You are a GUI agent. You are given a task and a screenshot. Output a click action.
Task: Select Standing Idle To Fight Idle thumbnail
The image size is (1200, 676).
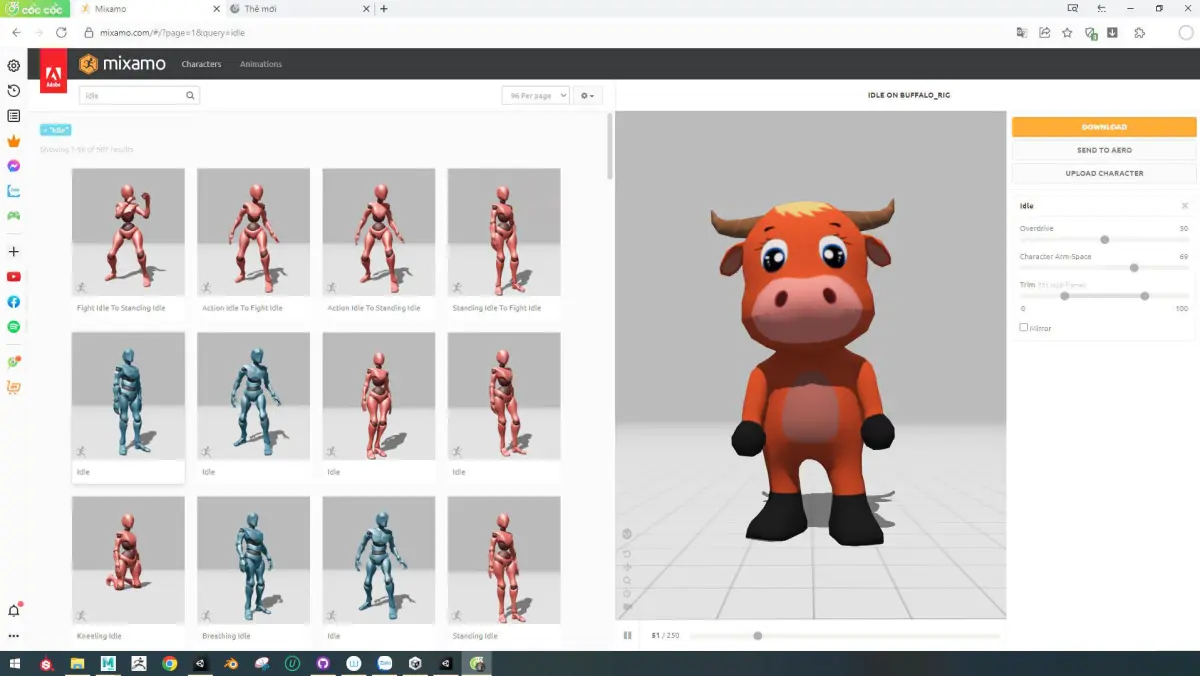(504, 232)
